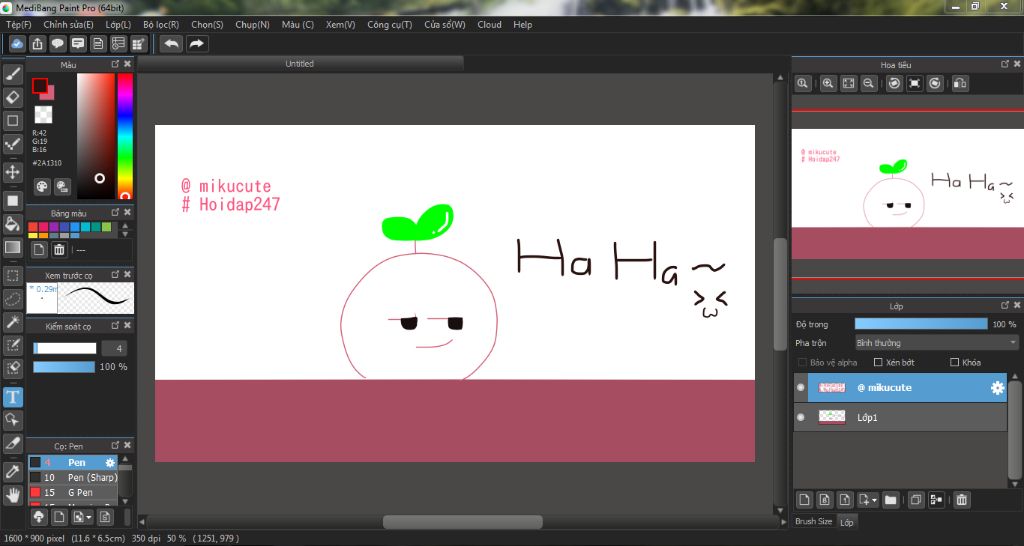The width and height of the screenshot is (1024, 546).
Task: Open the Help menu
Action: point(522,24)
